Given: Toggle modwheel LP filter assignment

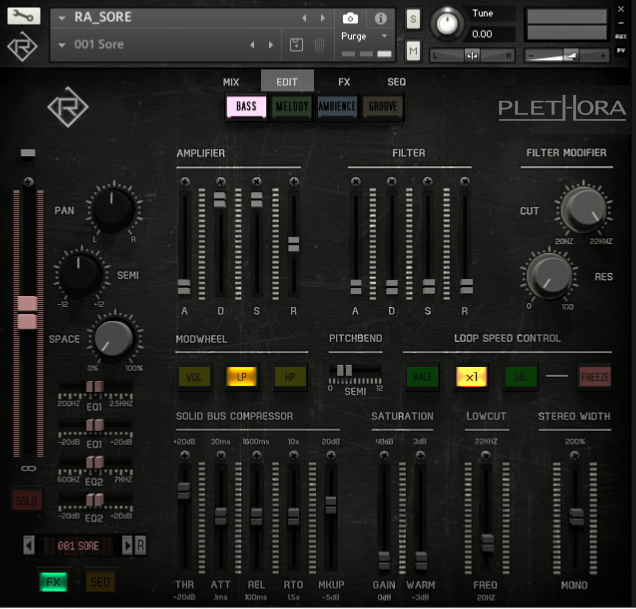Looking at the screenshot, I should click(241, 377).
